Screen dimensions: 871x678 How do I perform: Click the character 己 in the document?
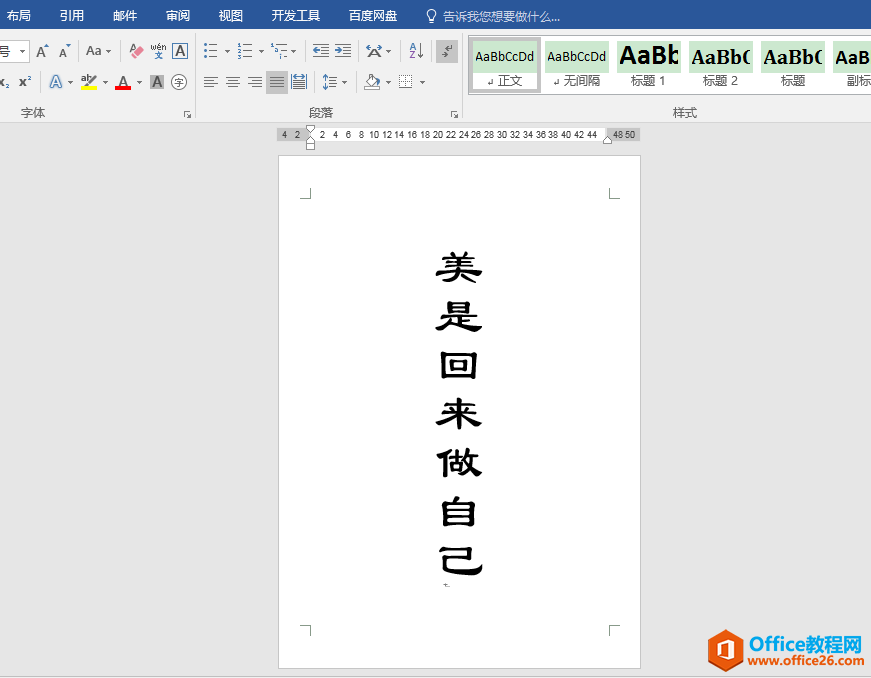pyautogui.click(x=460, y=560)
